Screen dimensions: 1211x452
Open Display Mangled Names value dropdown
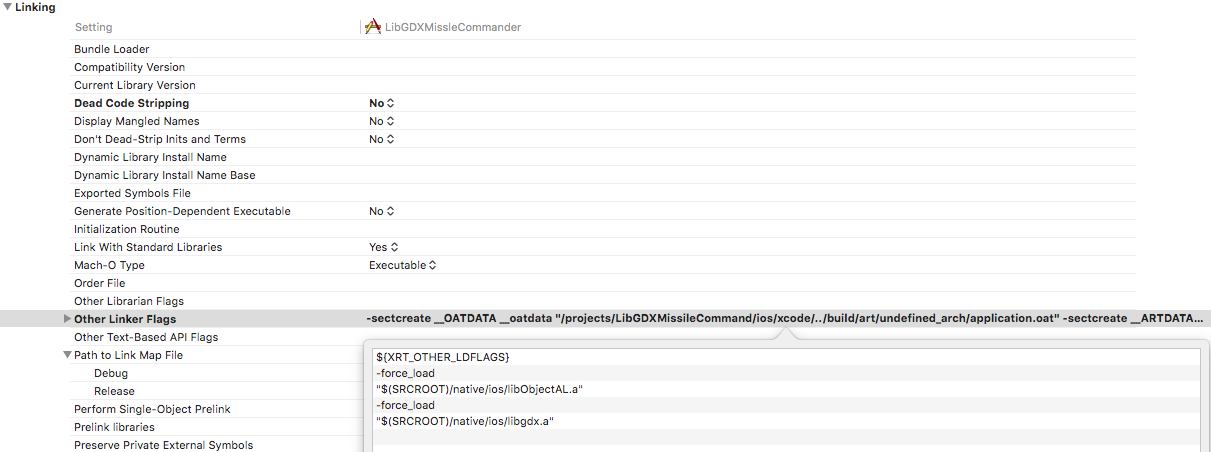[382, 121]
